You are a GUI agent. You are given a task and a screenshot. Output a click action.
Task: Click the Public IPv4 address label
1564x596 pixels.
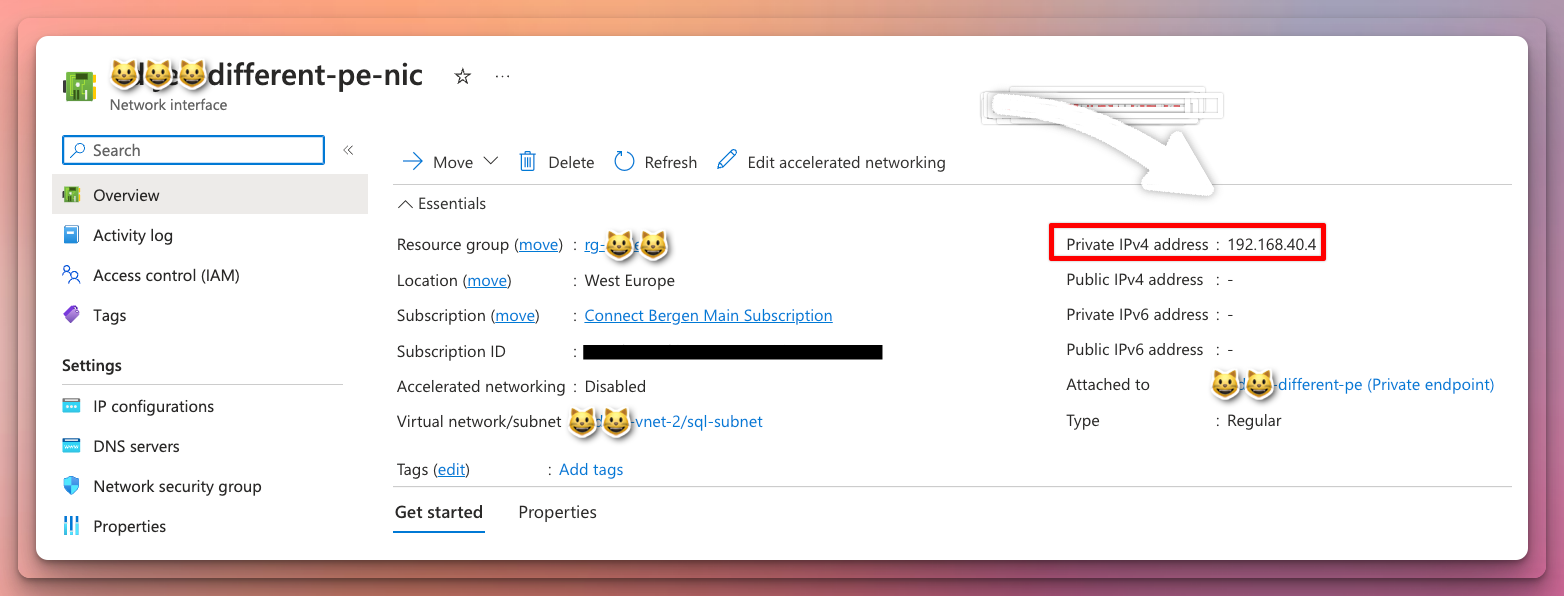(x=1135, y=280)
